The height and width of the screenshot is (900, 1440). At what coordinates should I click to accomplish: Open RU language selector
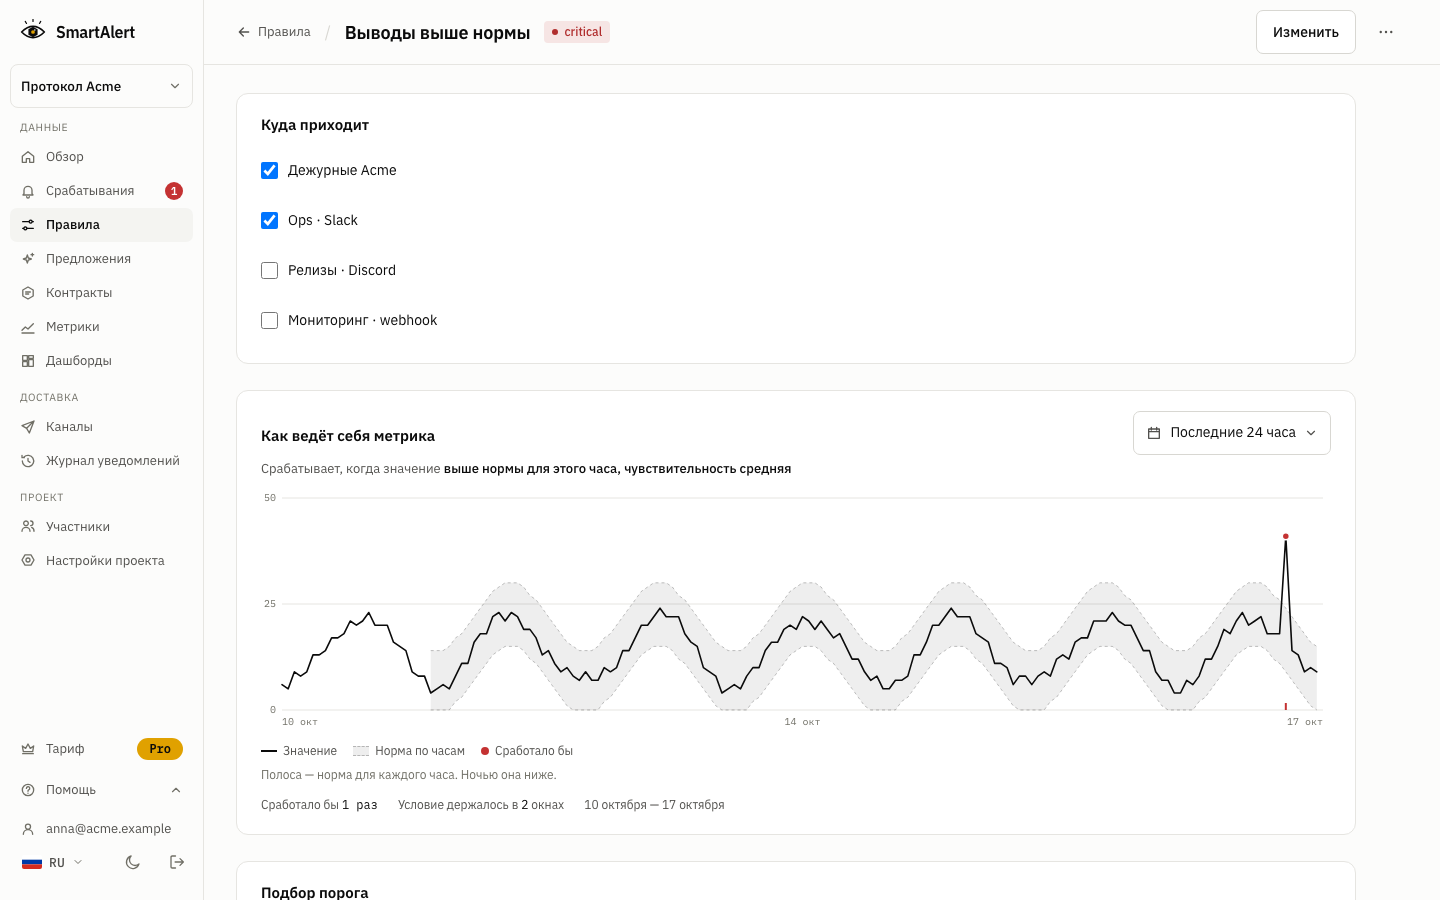tap(52, 862)
